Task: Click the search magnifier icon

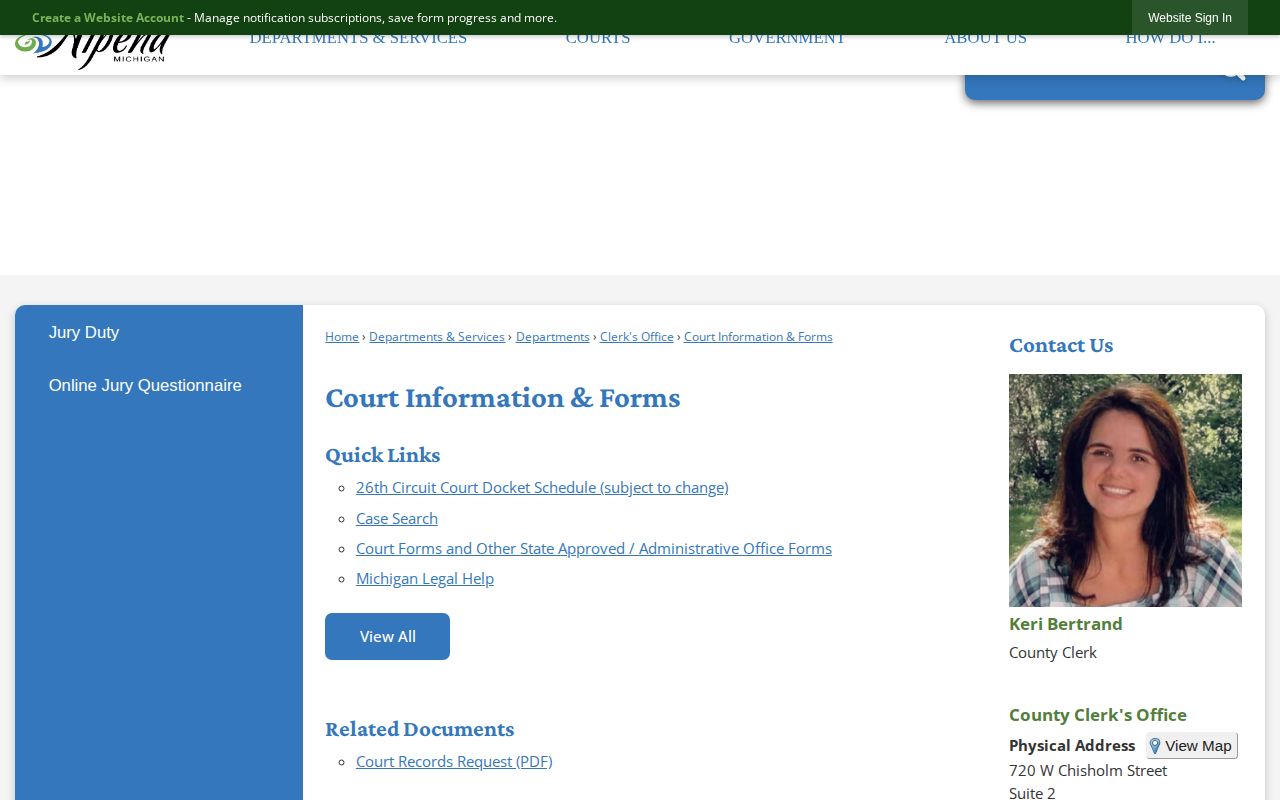Action: point(1233,72)
